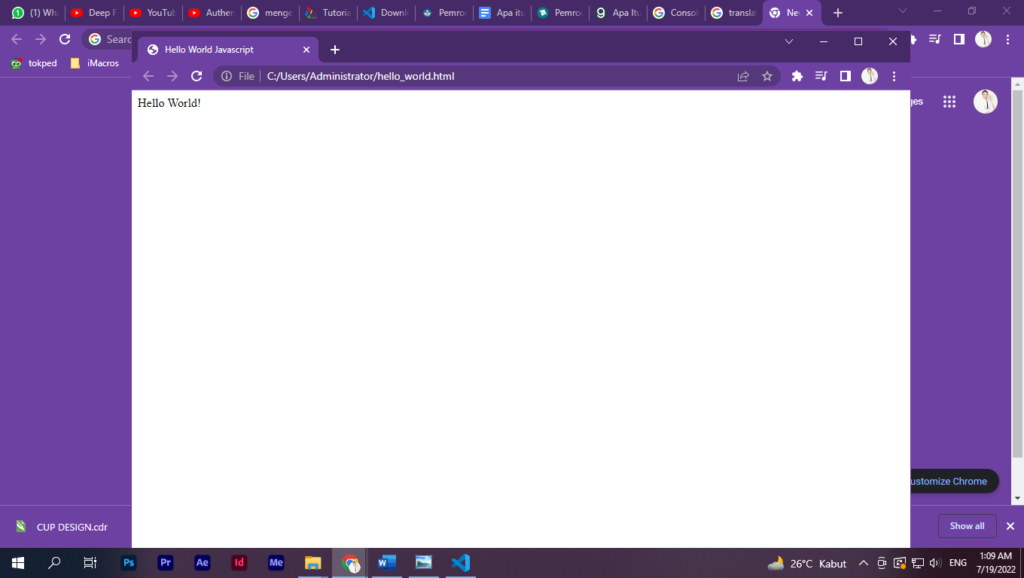This screenshot has height=578, width=1024.
Task: Switch to the WhatsApp tab in the back window
Action: [x=35, y=12]
